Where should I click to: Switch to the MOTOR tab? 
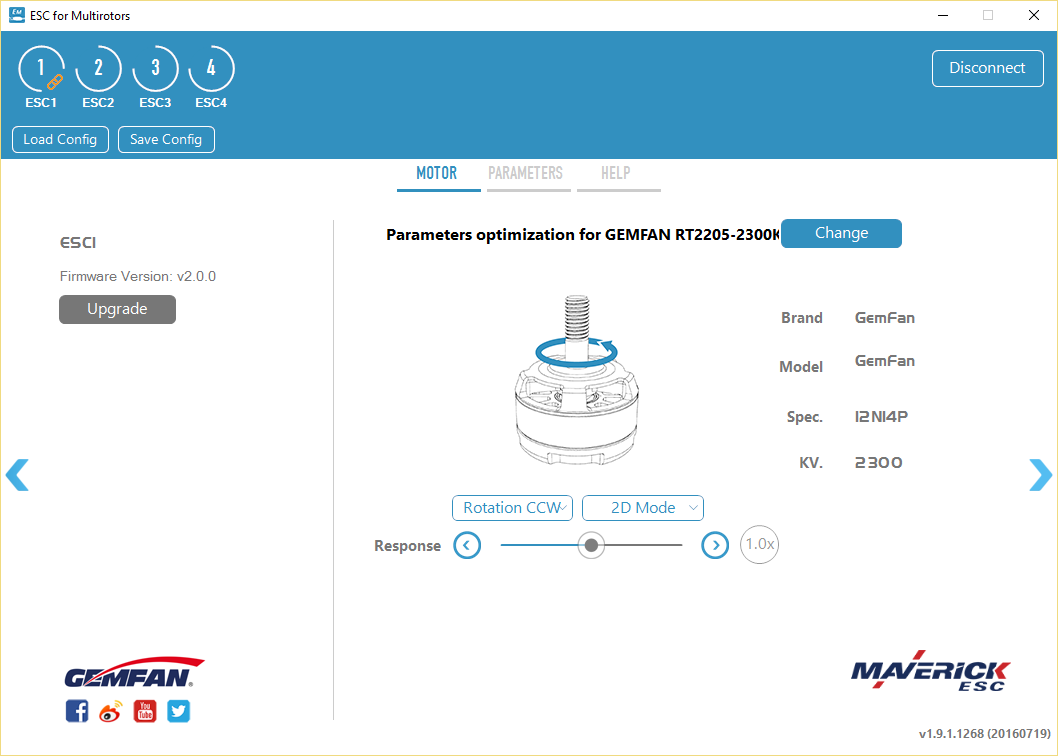(438, 175)
